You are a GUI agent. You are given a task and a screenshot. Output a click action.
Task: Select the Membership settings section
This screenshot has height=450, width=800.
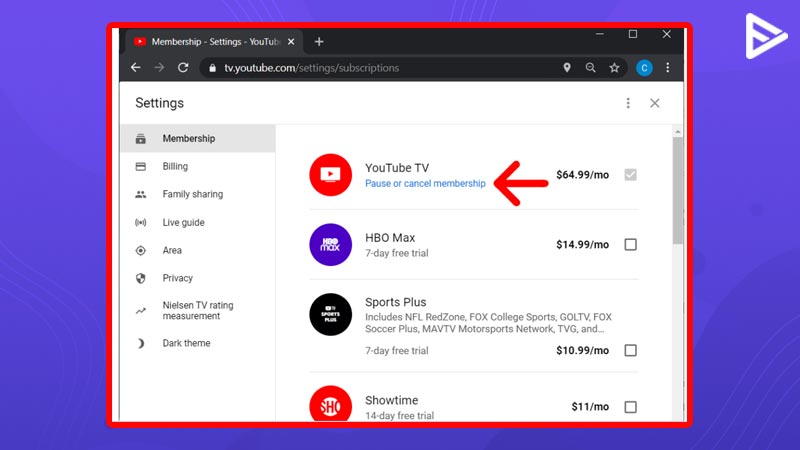pos(198,138)
